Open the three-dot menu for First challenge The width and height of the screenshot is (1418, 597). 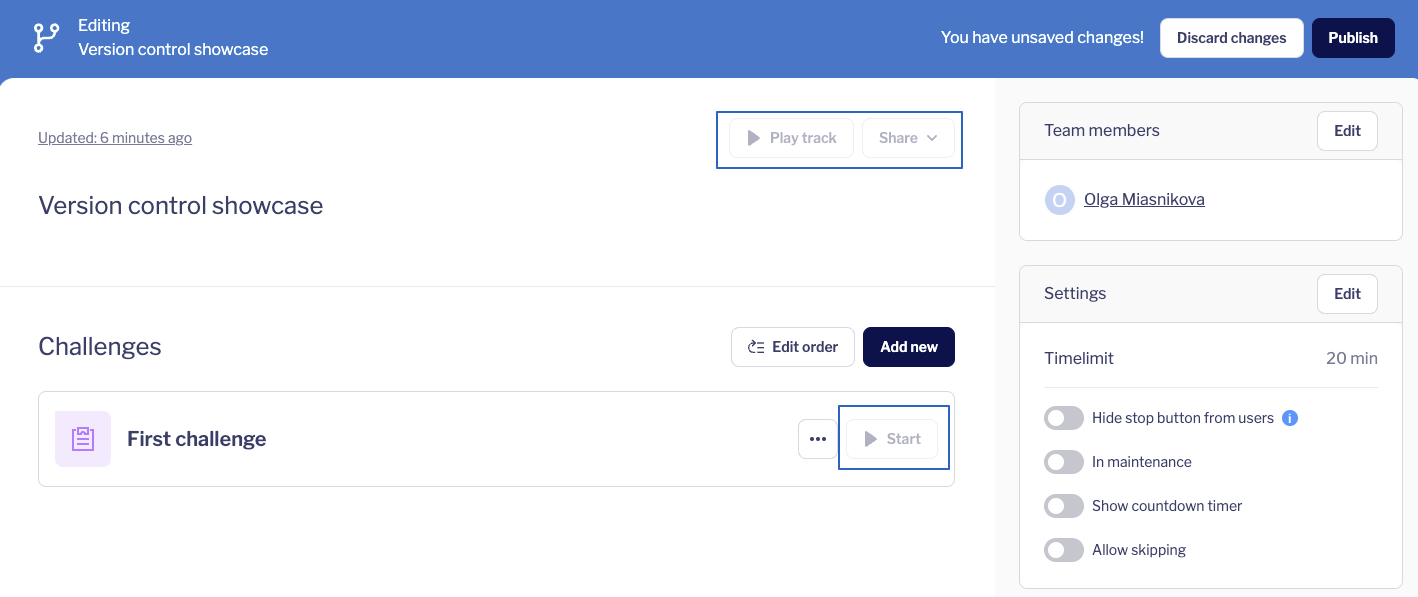point(818,439)
